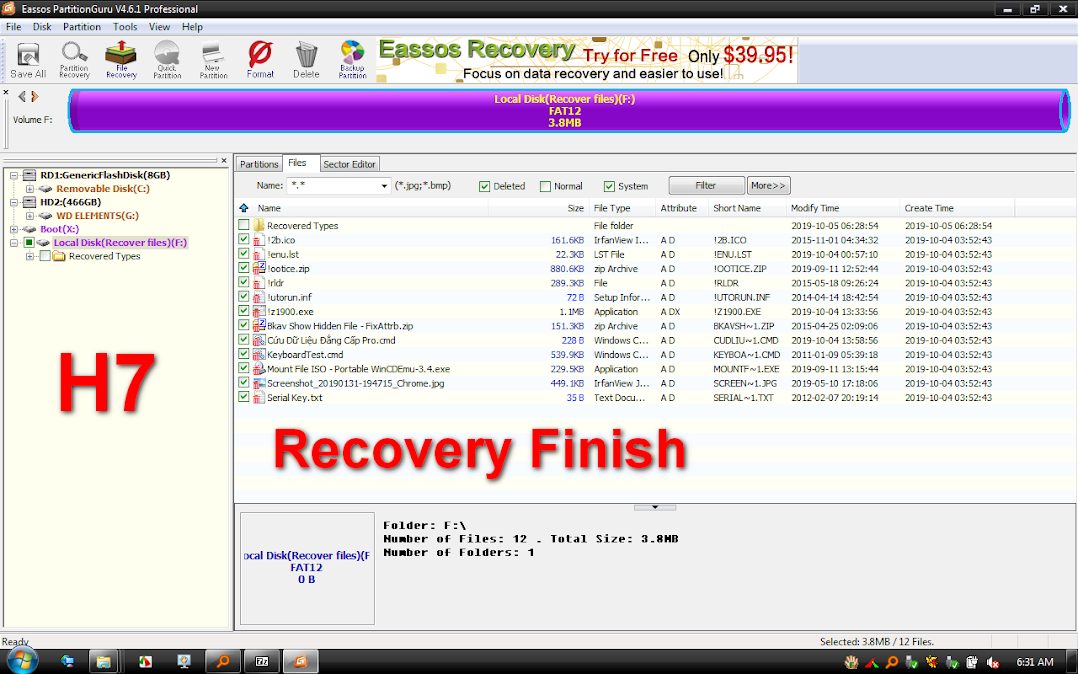
Task: Start Quick Partition from toolbar
Action: click(167, 60)
